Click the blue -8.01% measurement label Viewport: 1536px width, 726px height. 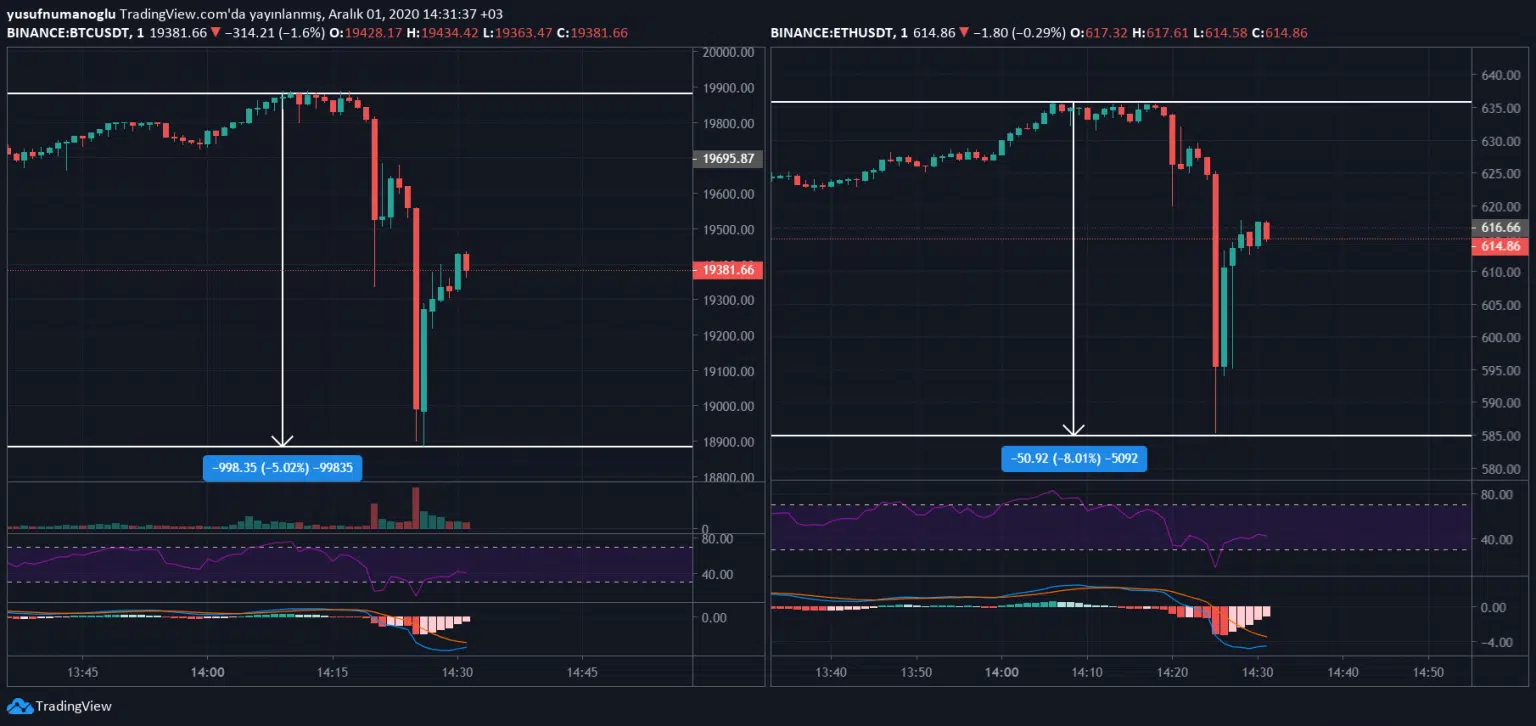(1073, 459)
